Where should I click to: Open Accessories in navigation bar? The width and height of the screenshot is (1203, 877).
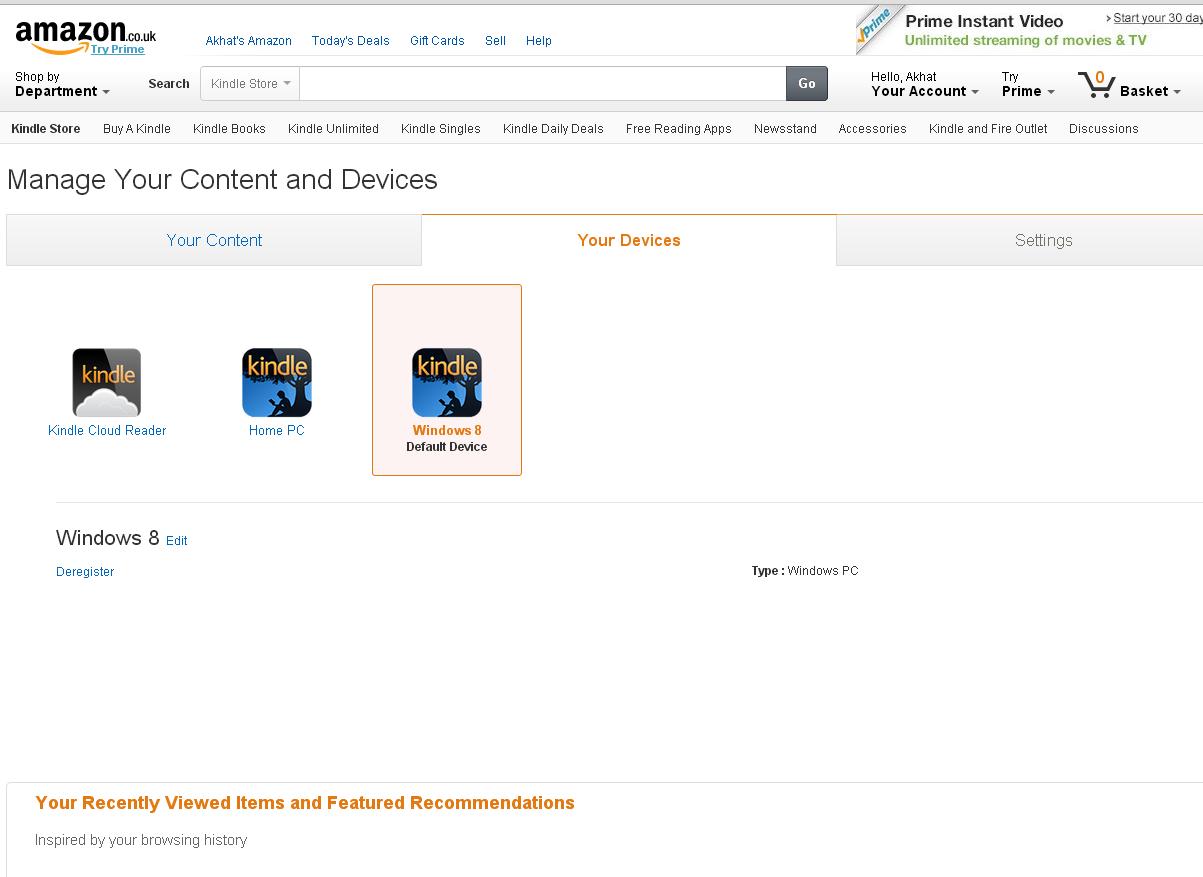pos(872,129)
